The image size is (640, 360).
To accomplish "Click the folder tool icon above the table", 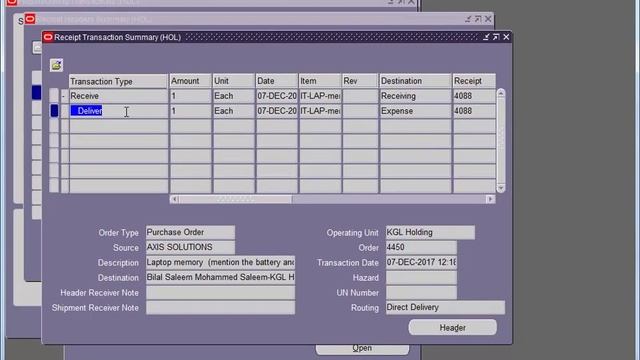I will point(56,65).
